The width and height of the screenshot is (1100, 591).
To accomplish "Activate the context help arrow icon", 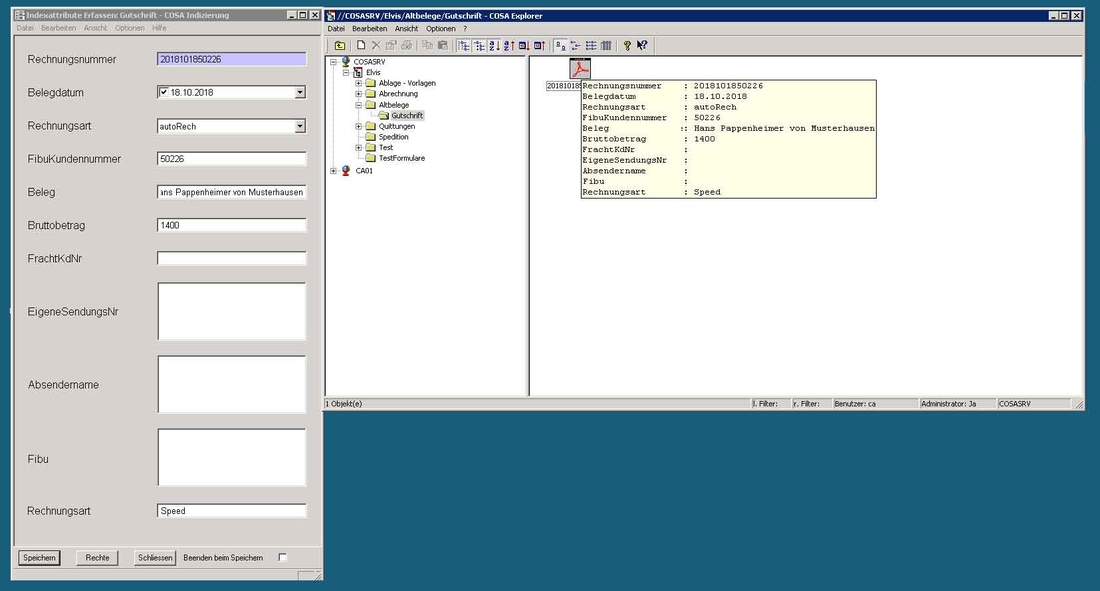I will (x=641, y=45).
